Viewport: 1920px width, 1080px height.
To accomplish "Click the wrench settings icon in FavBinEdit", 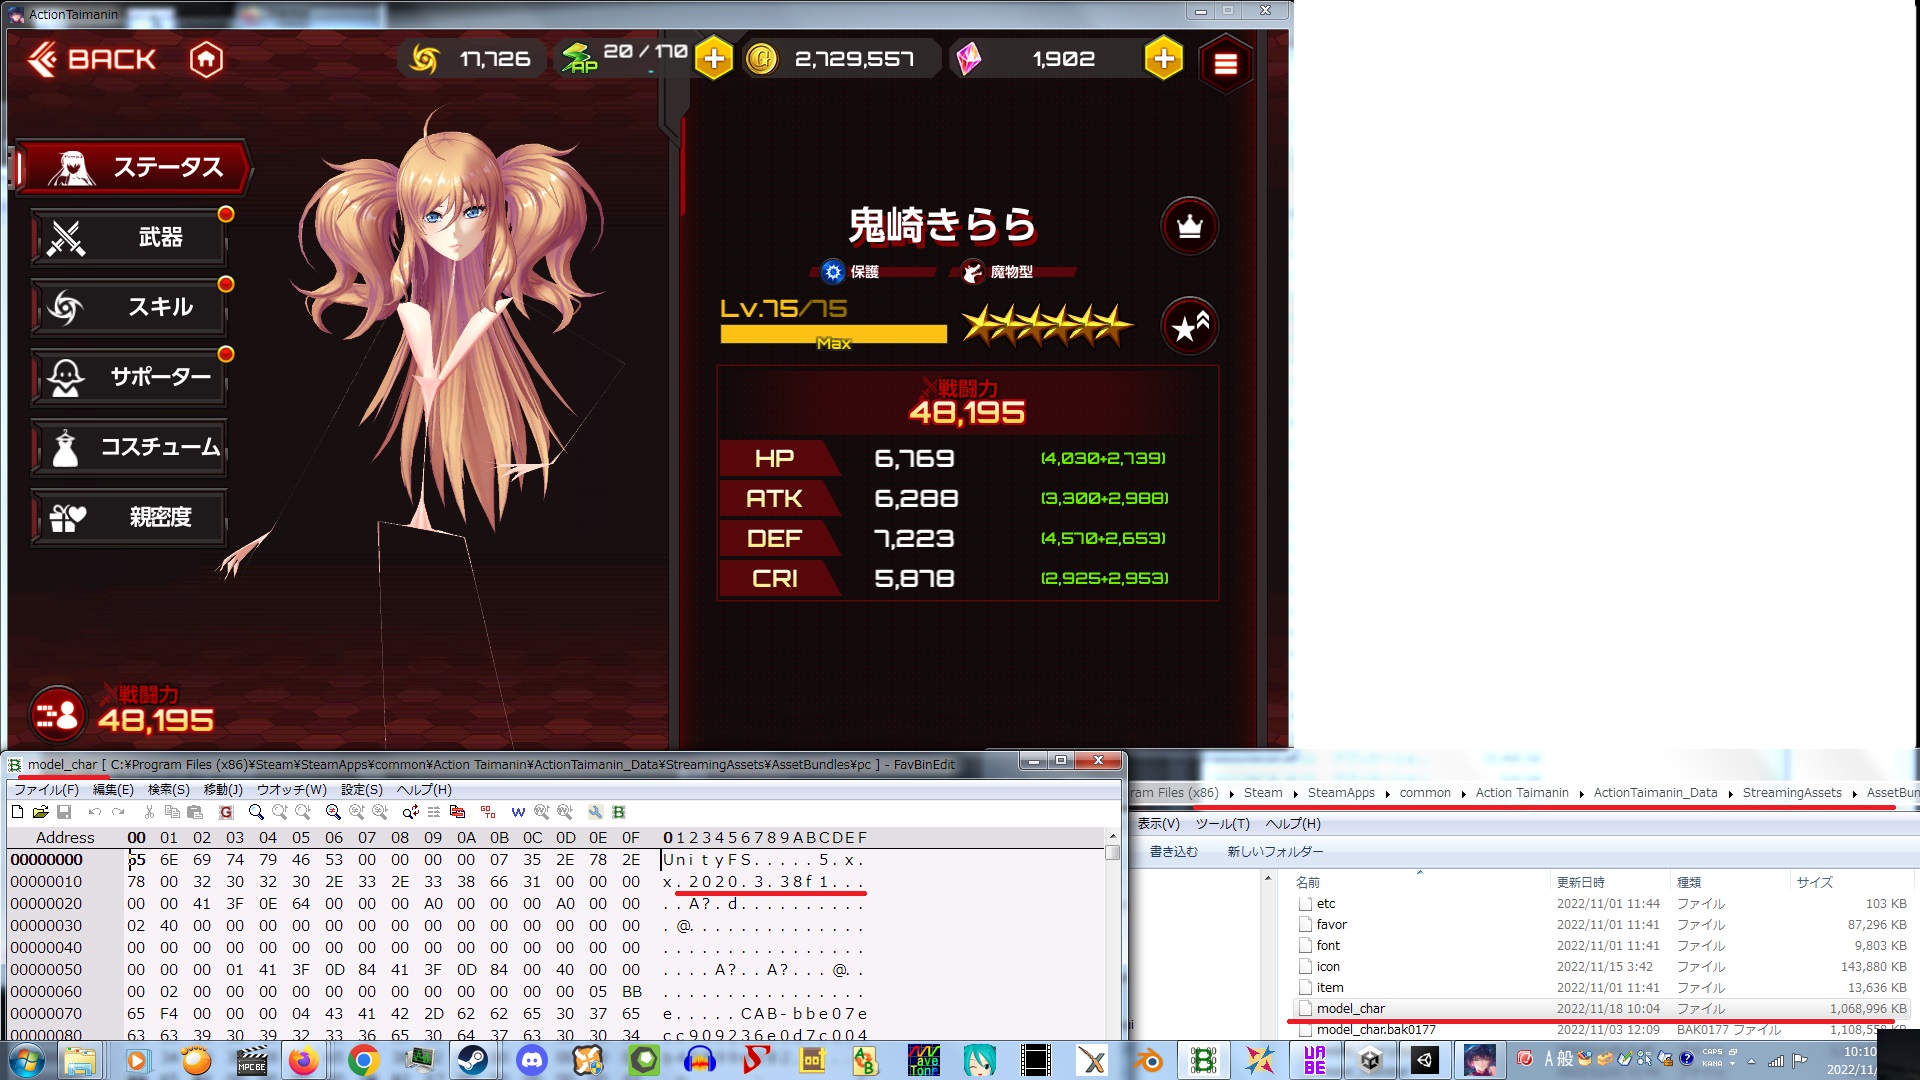I will [595, 812].
